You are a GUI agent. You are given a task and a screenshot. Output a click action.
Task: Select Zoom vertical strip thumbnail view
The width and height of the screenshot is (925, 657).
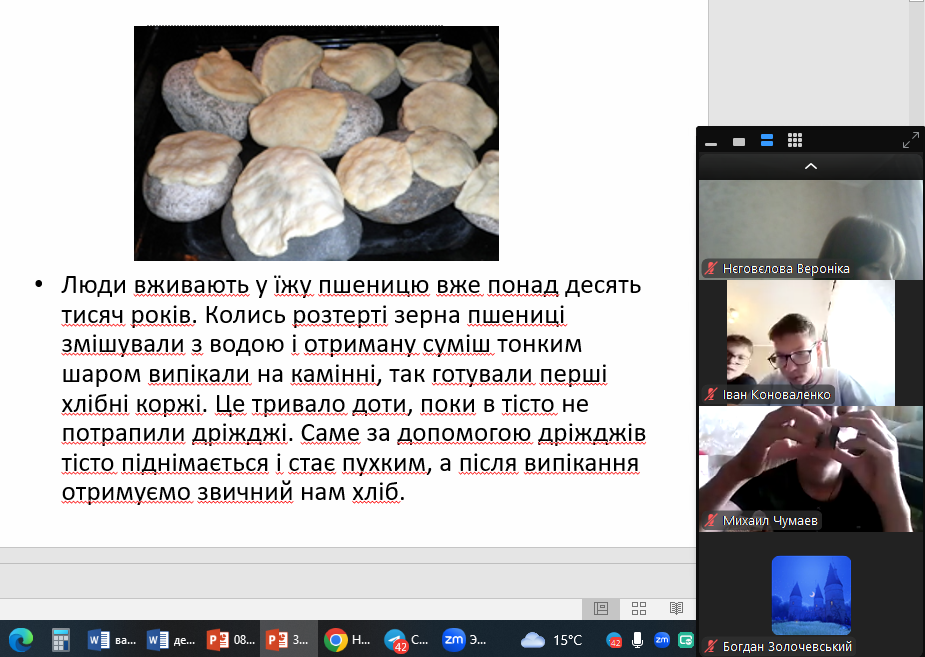click(767, 141)
